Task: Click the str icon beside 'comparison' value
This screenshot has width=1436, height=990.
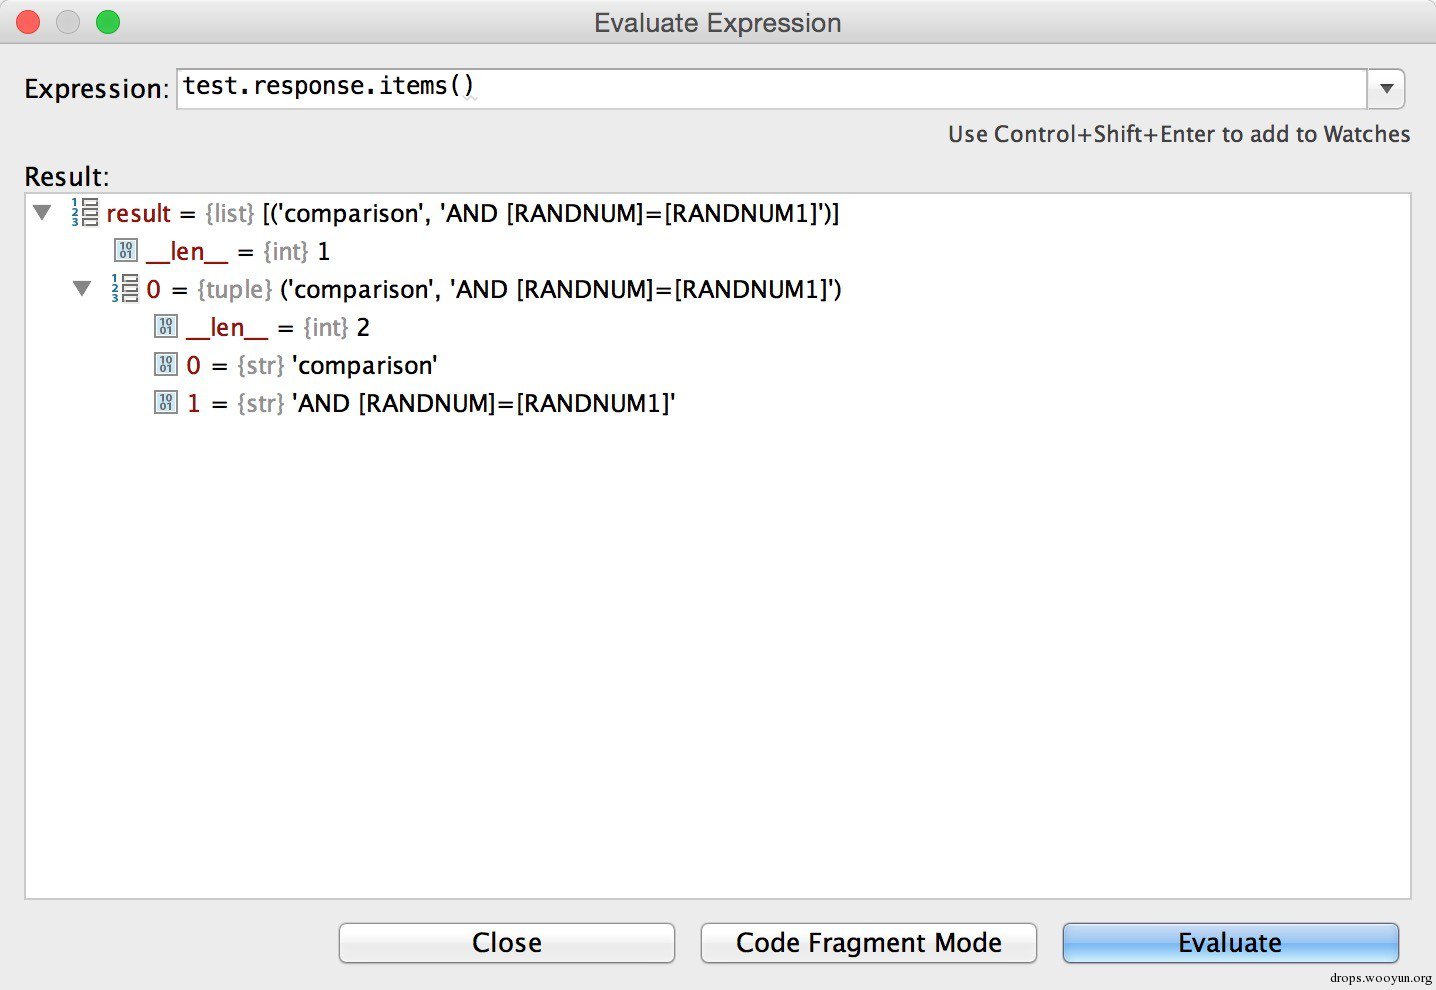Action: tap(166, 365)
